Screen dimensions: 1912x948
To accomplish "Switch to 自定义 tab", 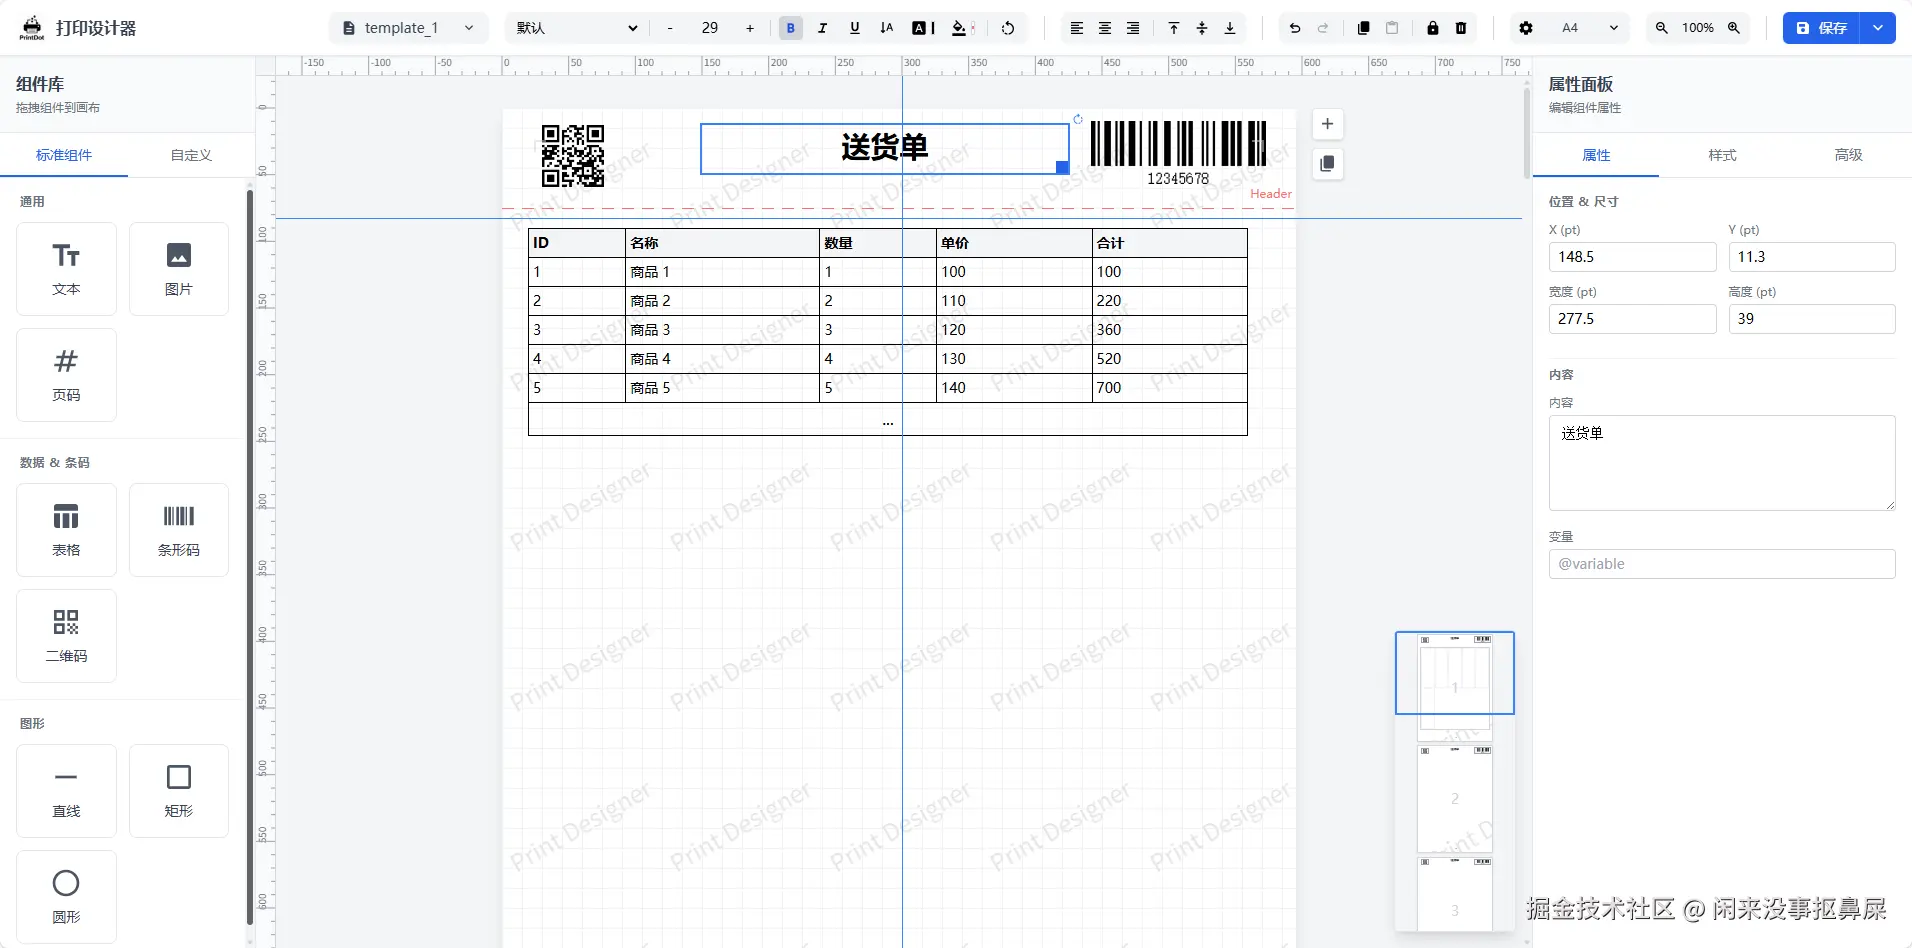I will pyautogui.click(x=191, y=155).
